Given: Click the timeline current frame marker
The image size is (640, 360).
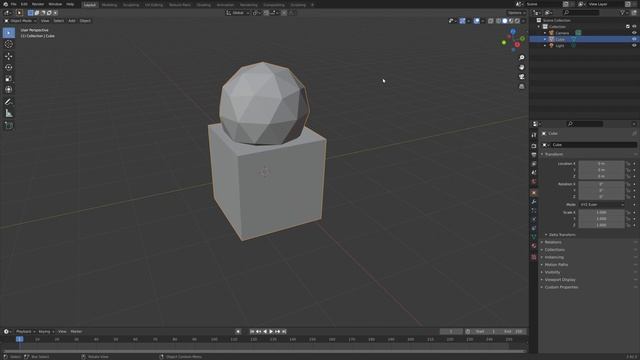Looking at the screenshot, I should pos(19,339).
